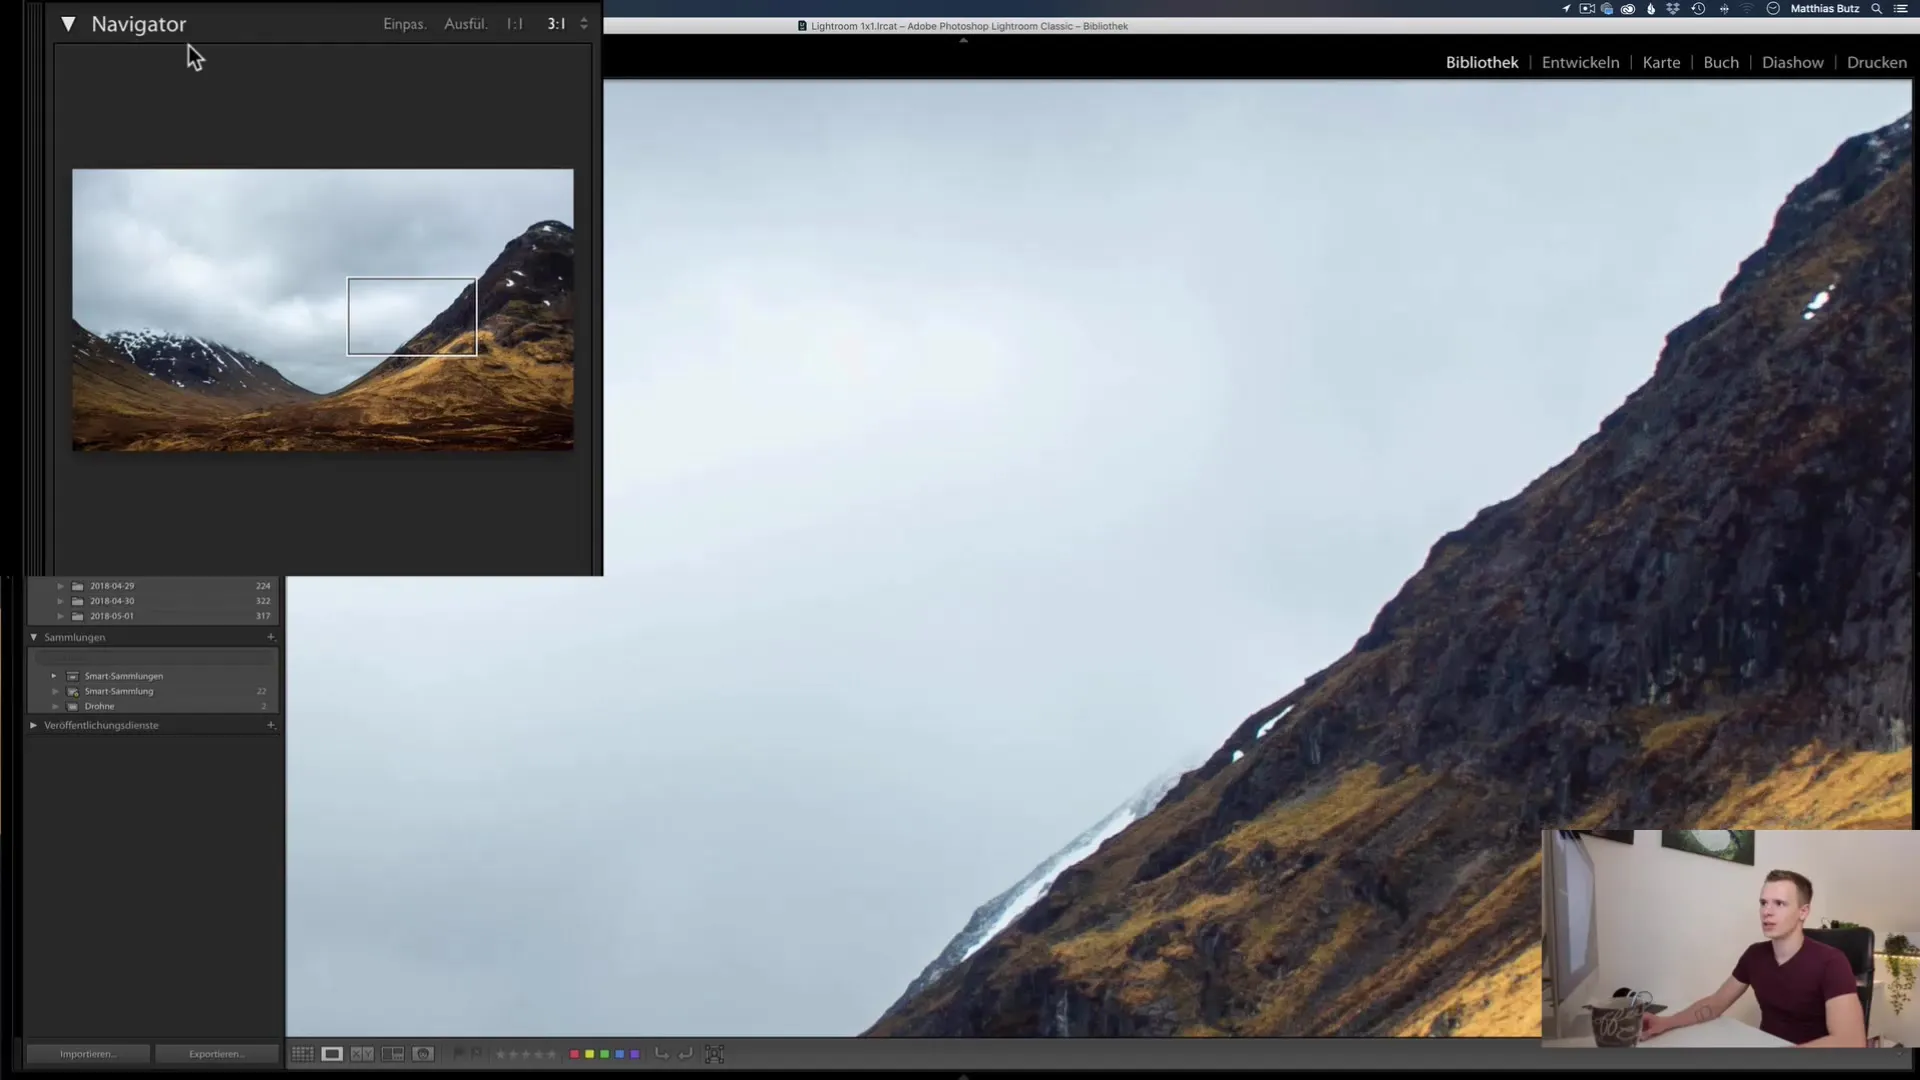
Task: Switch to the Drucken module
Action: click(x=1877, y=62)
